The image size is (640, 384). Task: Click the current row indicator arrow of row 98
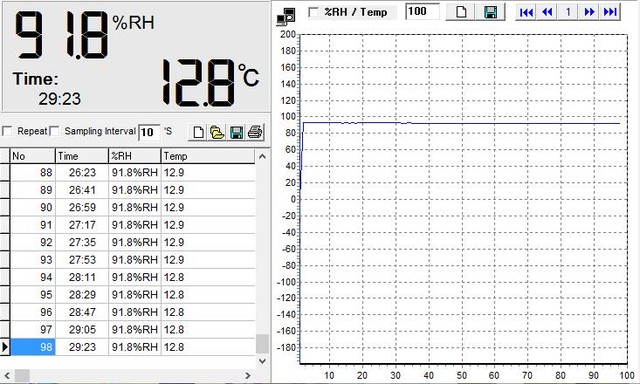coord(5,347)
